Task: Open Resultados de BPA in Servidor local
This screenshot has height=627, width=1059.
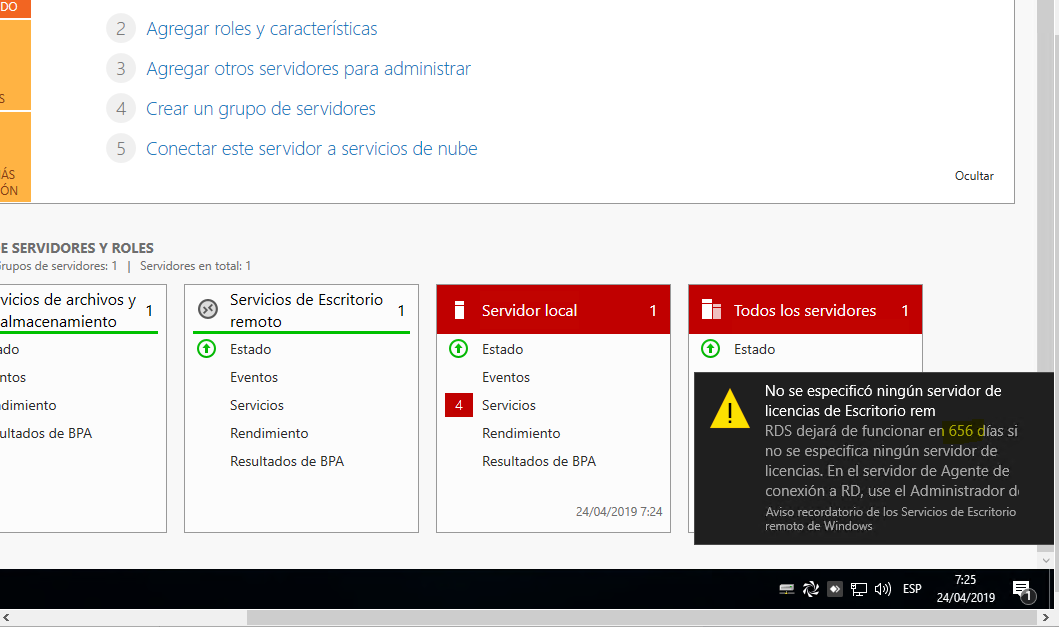Action: [539, 461]
